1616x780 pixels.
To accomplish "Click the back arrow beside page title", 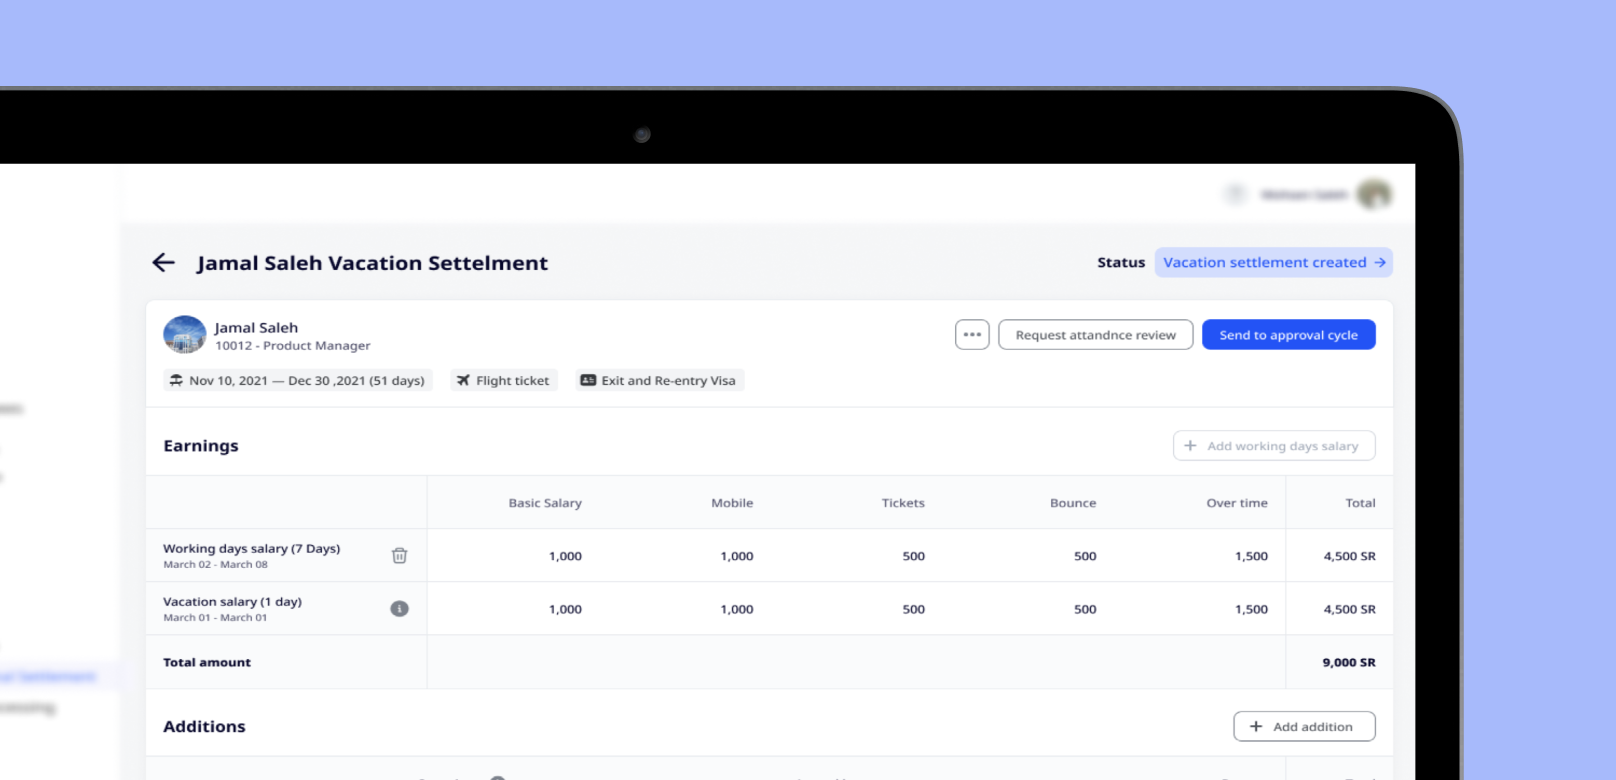I will pyautogui.click(x=163, y=263).
